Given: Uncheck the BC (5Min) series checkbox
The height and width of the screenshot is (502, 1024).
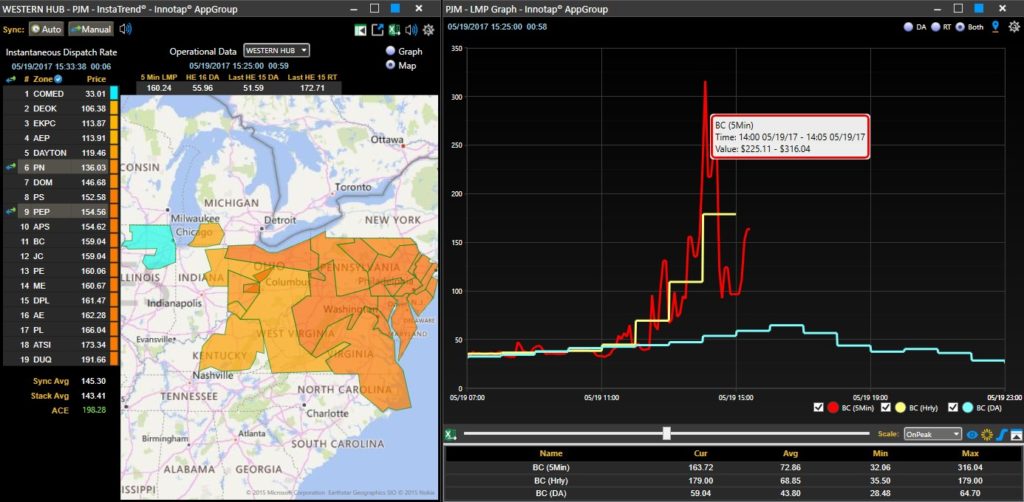Looking at the screenshot, I should (x=818, y=408).
